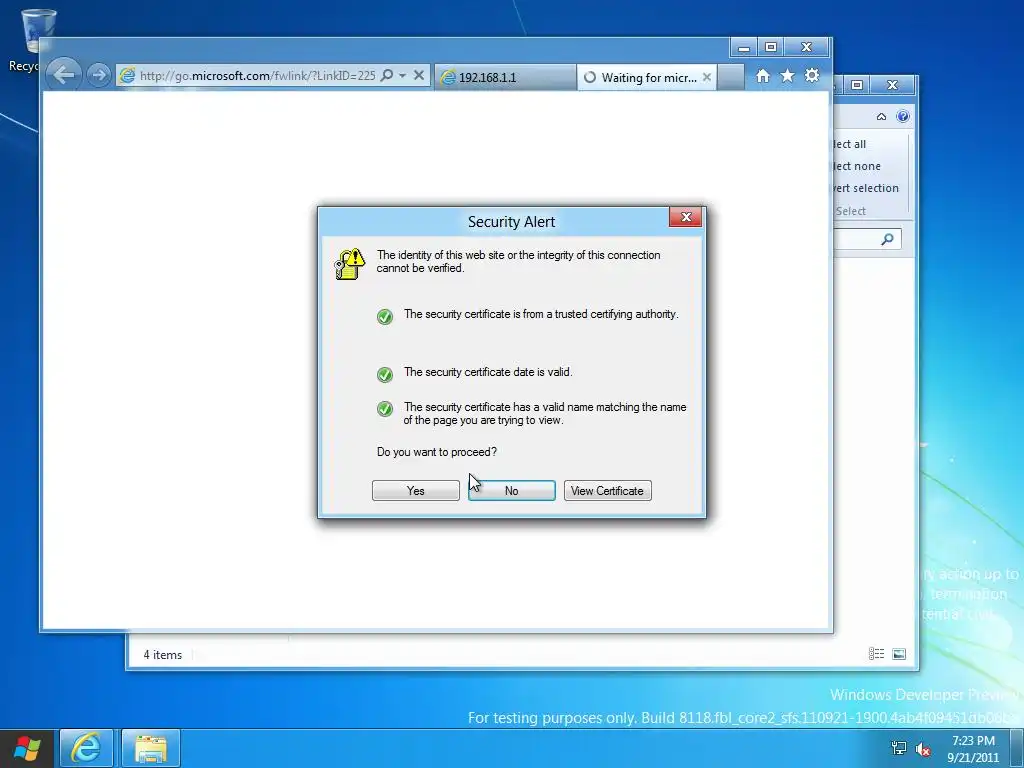The image size is (1024, 768).
Task: Click the Internet Explorer taskbar icon
Action: click(x=86, y=748)
